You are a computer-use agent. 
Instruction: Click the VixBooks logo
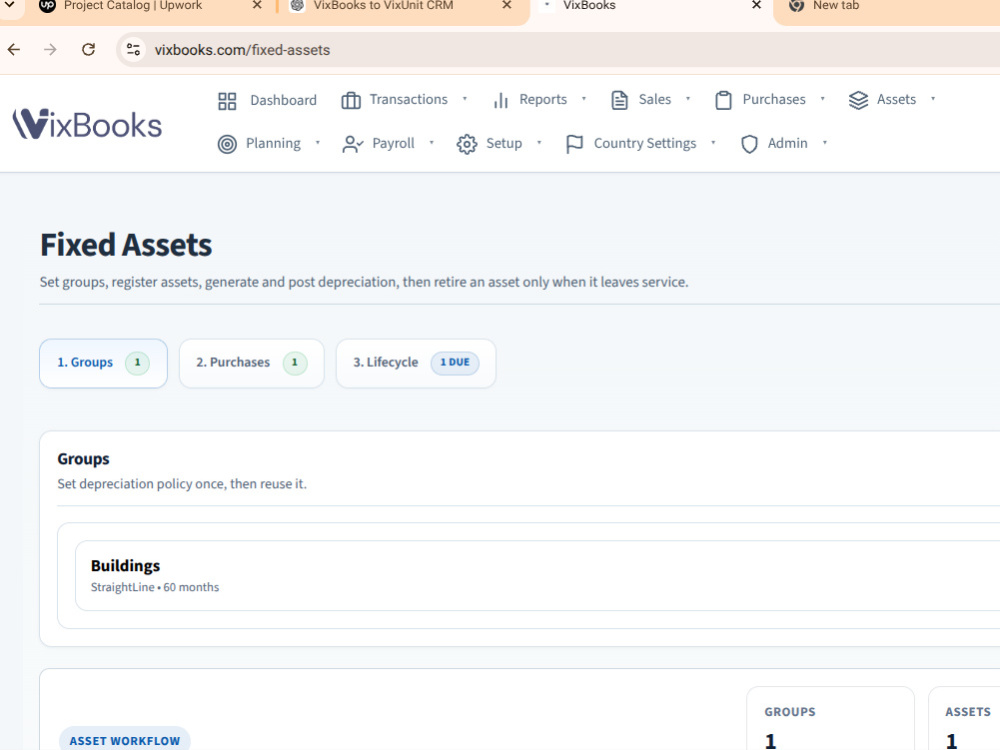point(87,124)
